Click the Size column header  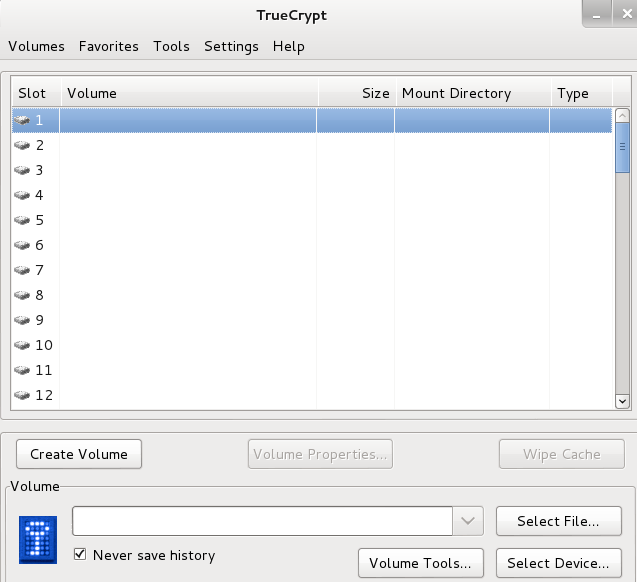click(357, 93)
